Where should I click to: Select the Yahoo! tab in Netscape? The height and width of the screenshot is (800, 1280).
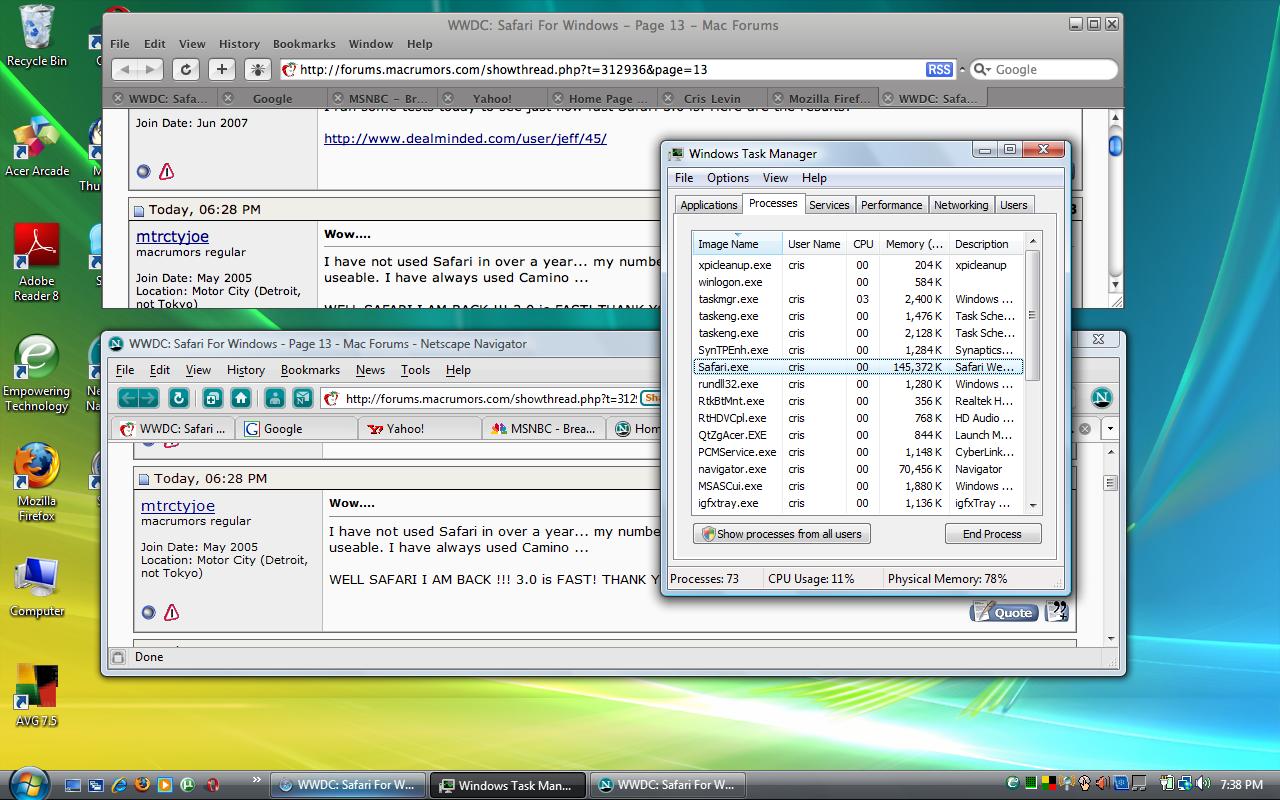point(418,428)
